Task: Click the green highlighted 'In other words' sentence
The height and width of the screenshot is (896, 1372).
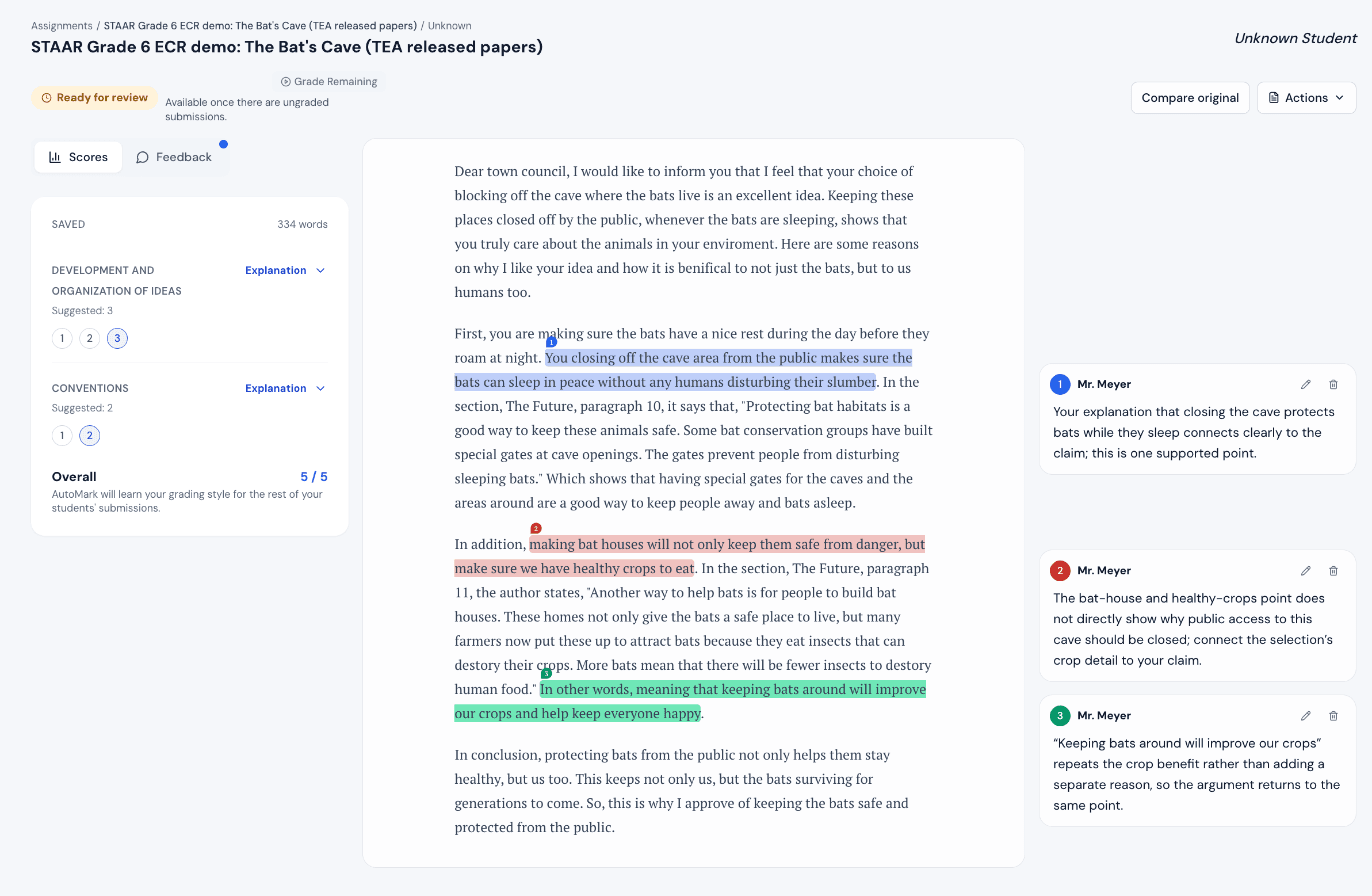Action: pos(690,701)
